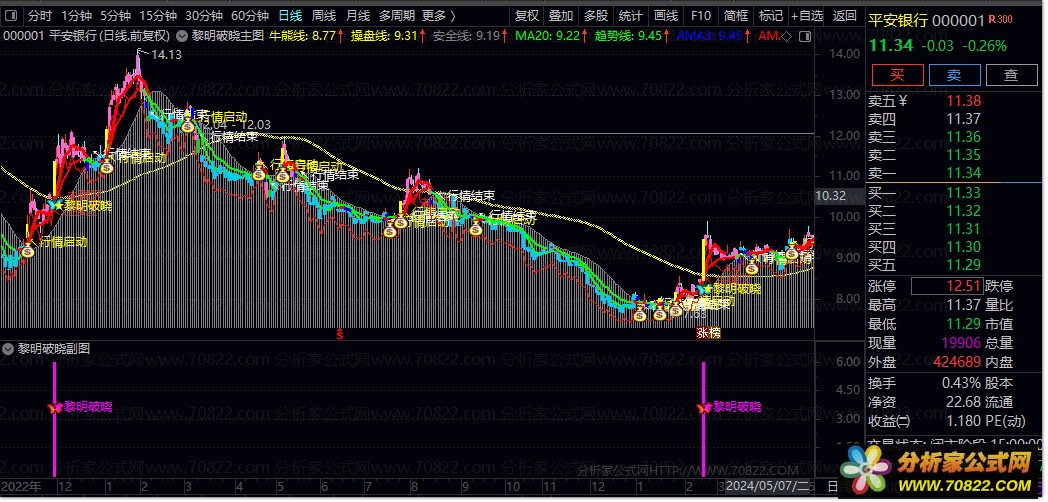The height and width of the screenshot is (502, 1048).
Task: Click the 14.13 high price label
Action: [x=166, y=55]
